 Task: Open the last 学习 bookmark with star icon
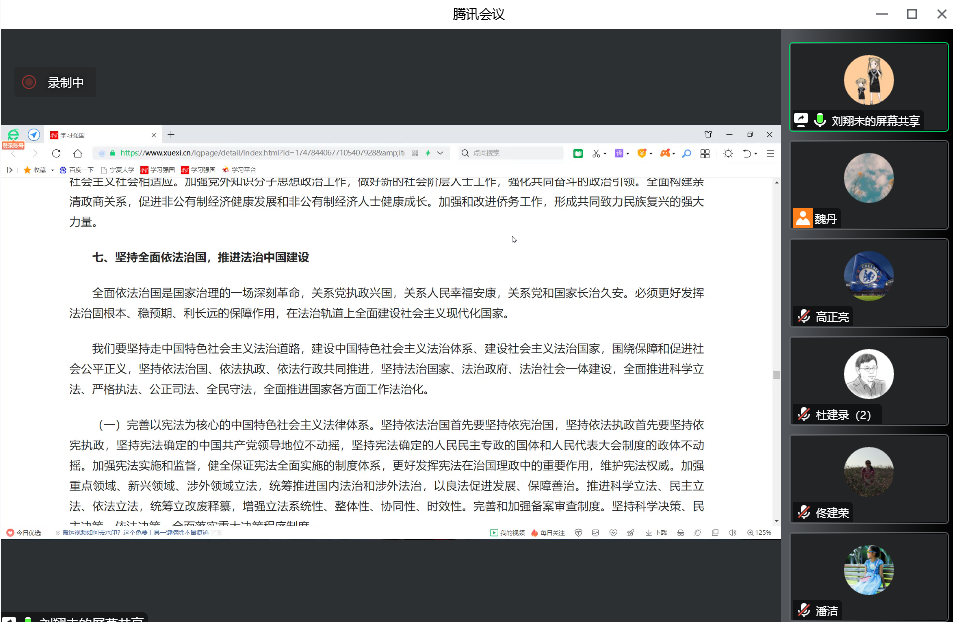[239, 170]
